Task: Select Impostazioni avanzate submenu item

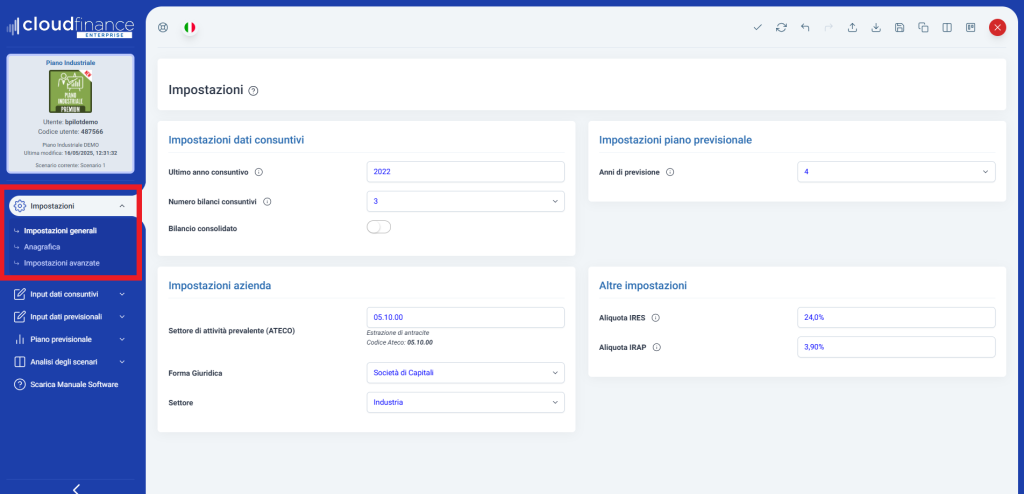Action: pos(61,263)
